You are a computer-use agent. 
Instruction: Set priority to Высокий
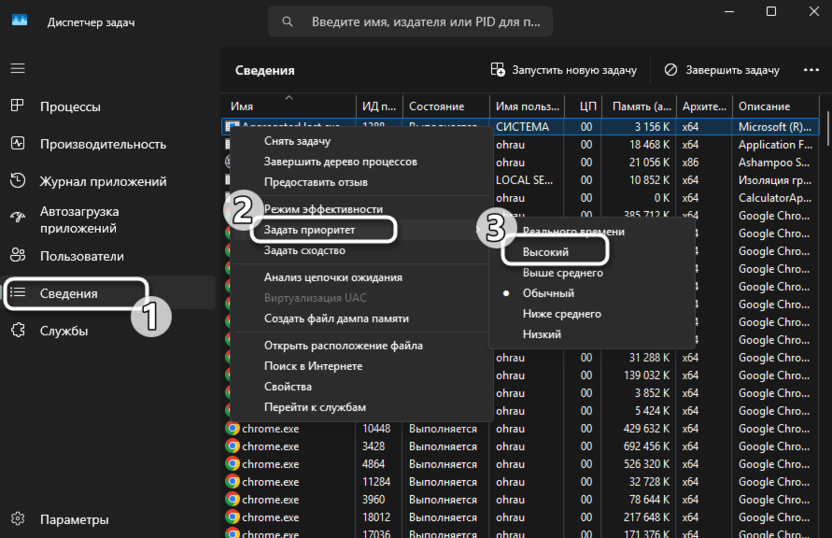pos(546,253)
